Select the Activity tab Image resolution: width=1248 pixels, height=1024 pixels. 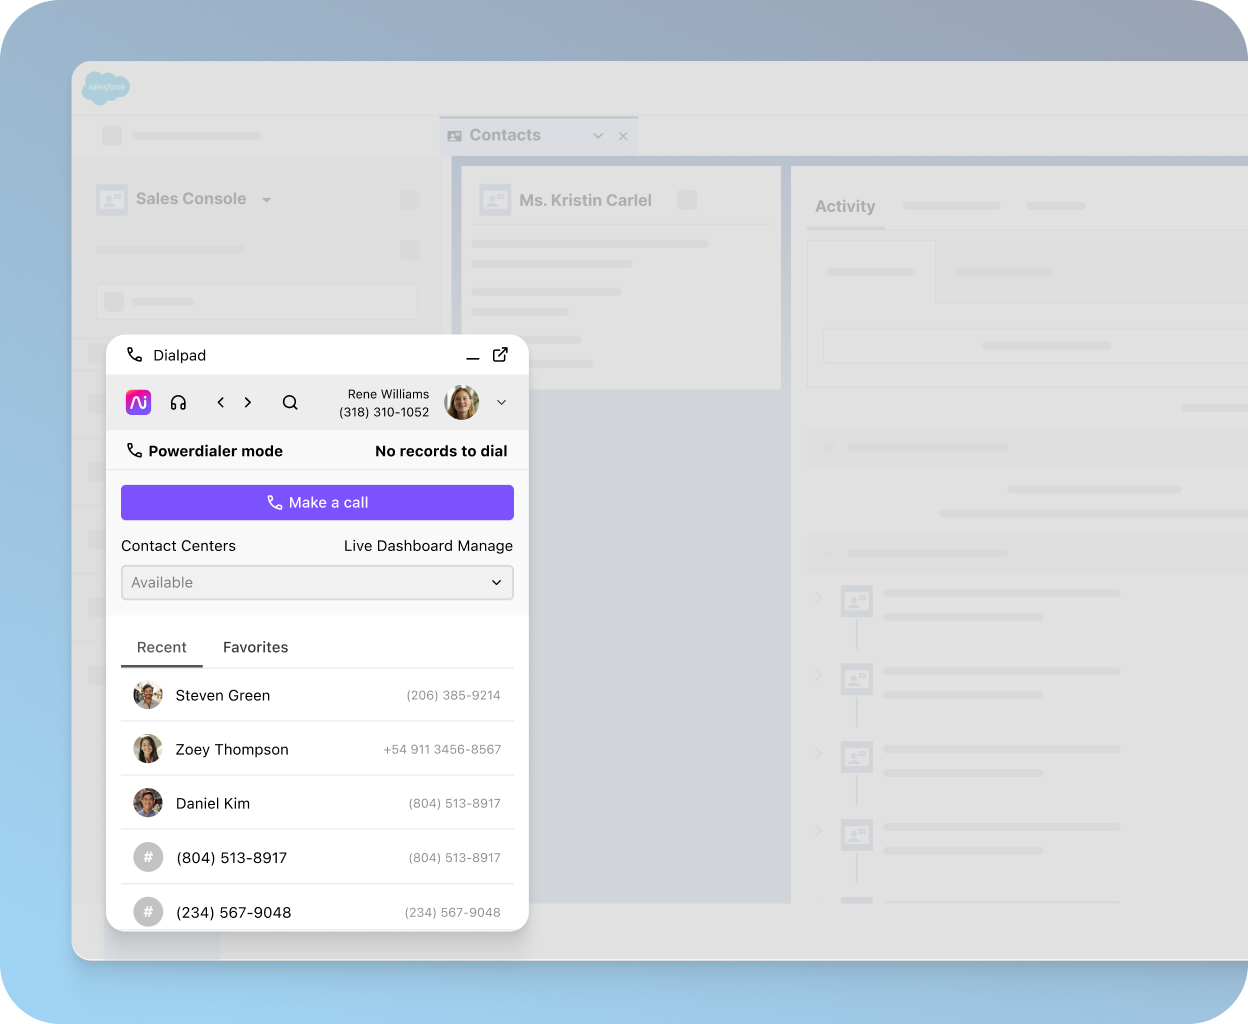tap(845, 207)
